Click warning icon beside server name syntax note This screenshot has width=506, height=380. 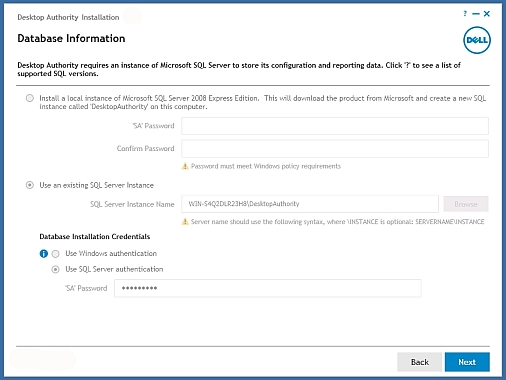pos(185,222)
